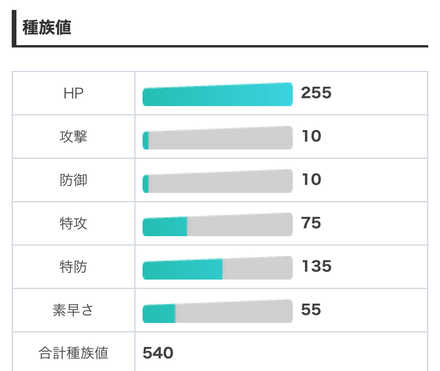440x371 pixels.
Task: Click the 種族値 section heading
Action: click(x=47, y=27)
